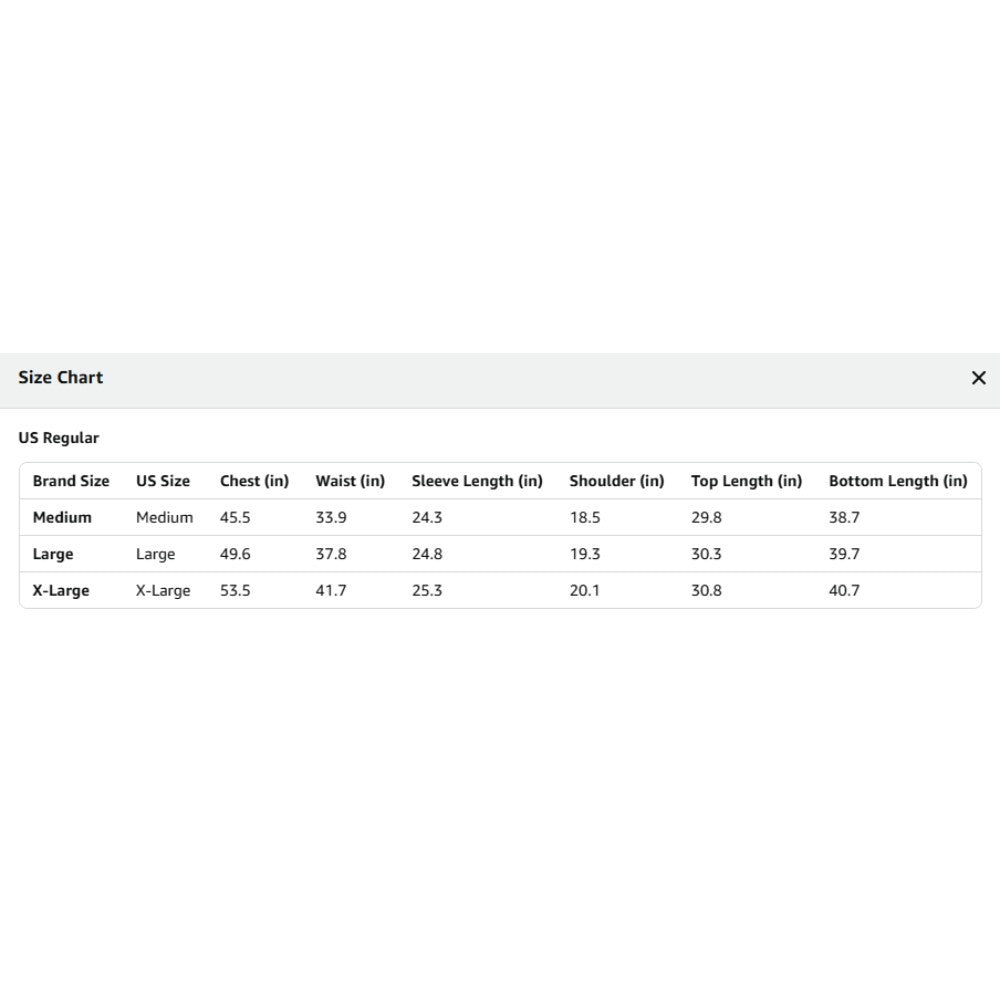Click the Large shoulder value 19.3

pyautogui.click(x=585, y=554)
